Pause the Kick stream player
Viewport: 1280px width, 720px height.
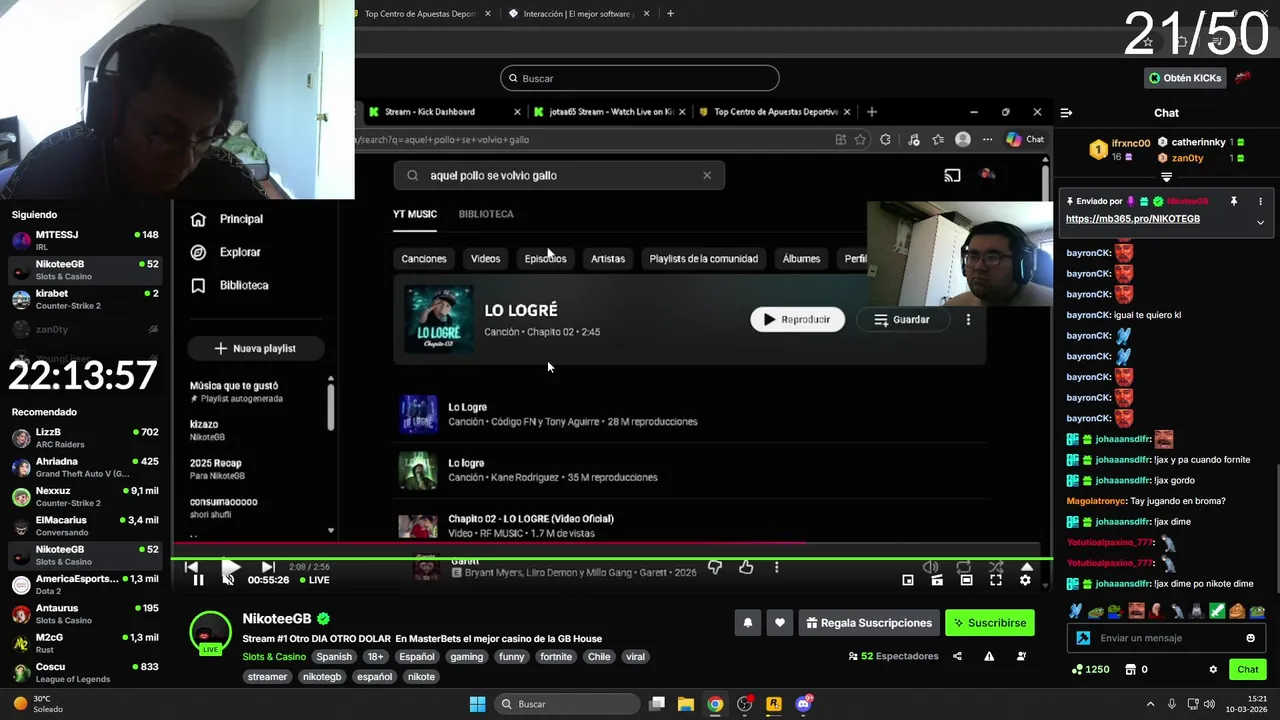point(198,580)
